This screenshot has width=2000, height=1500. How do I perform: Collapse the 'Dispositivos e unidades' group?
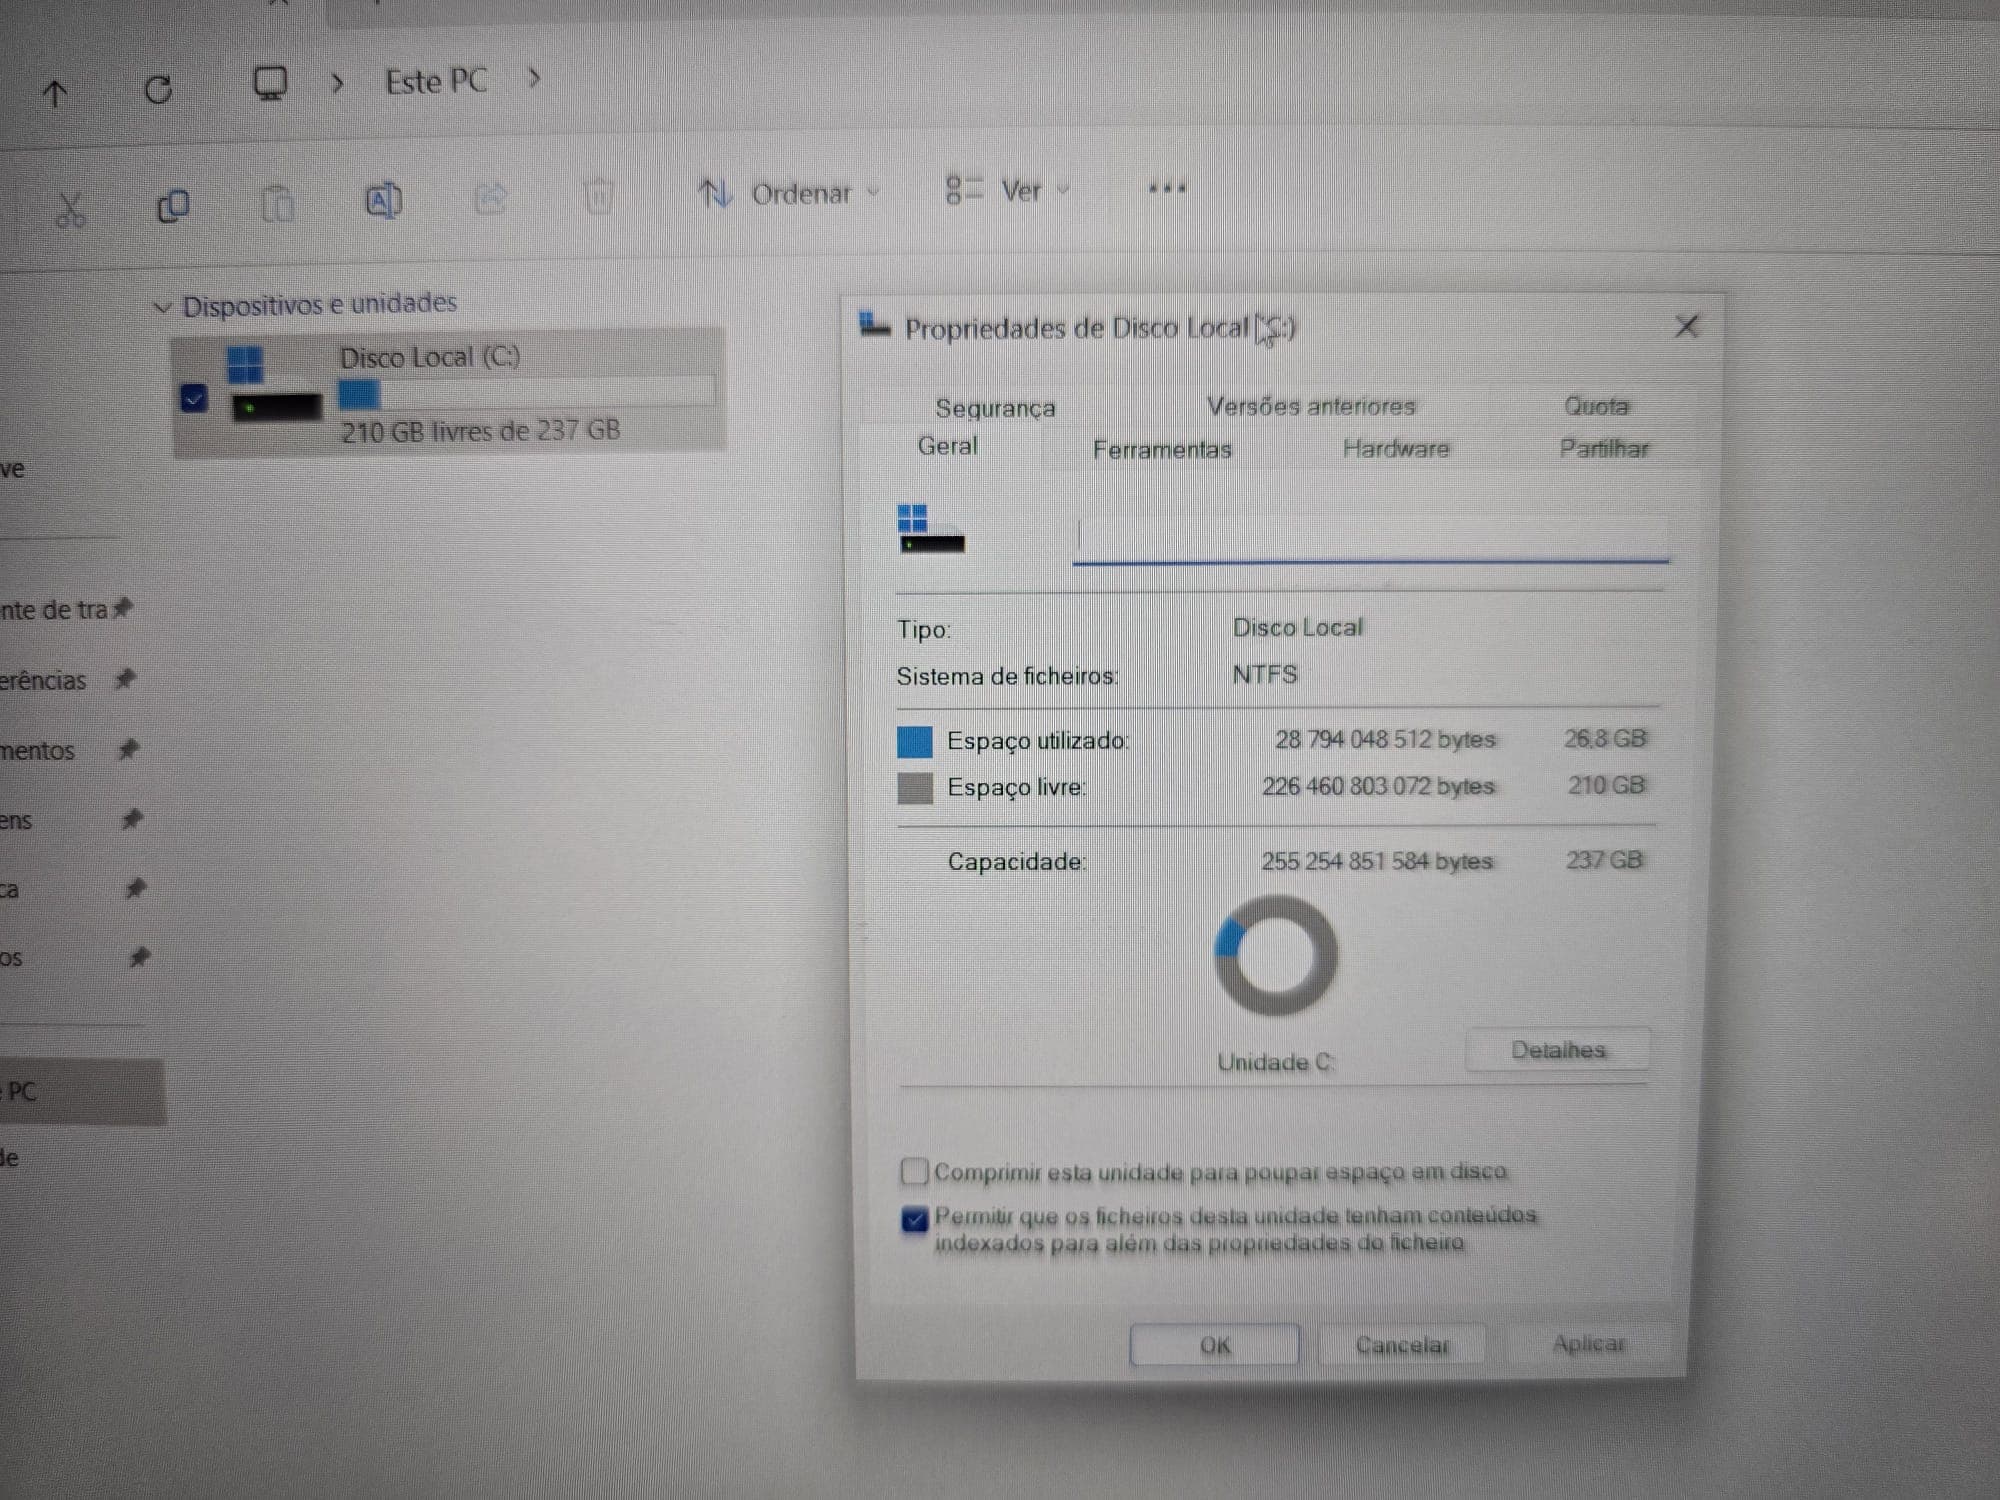[x=162, y=307]
